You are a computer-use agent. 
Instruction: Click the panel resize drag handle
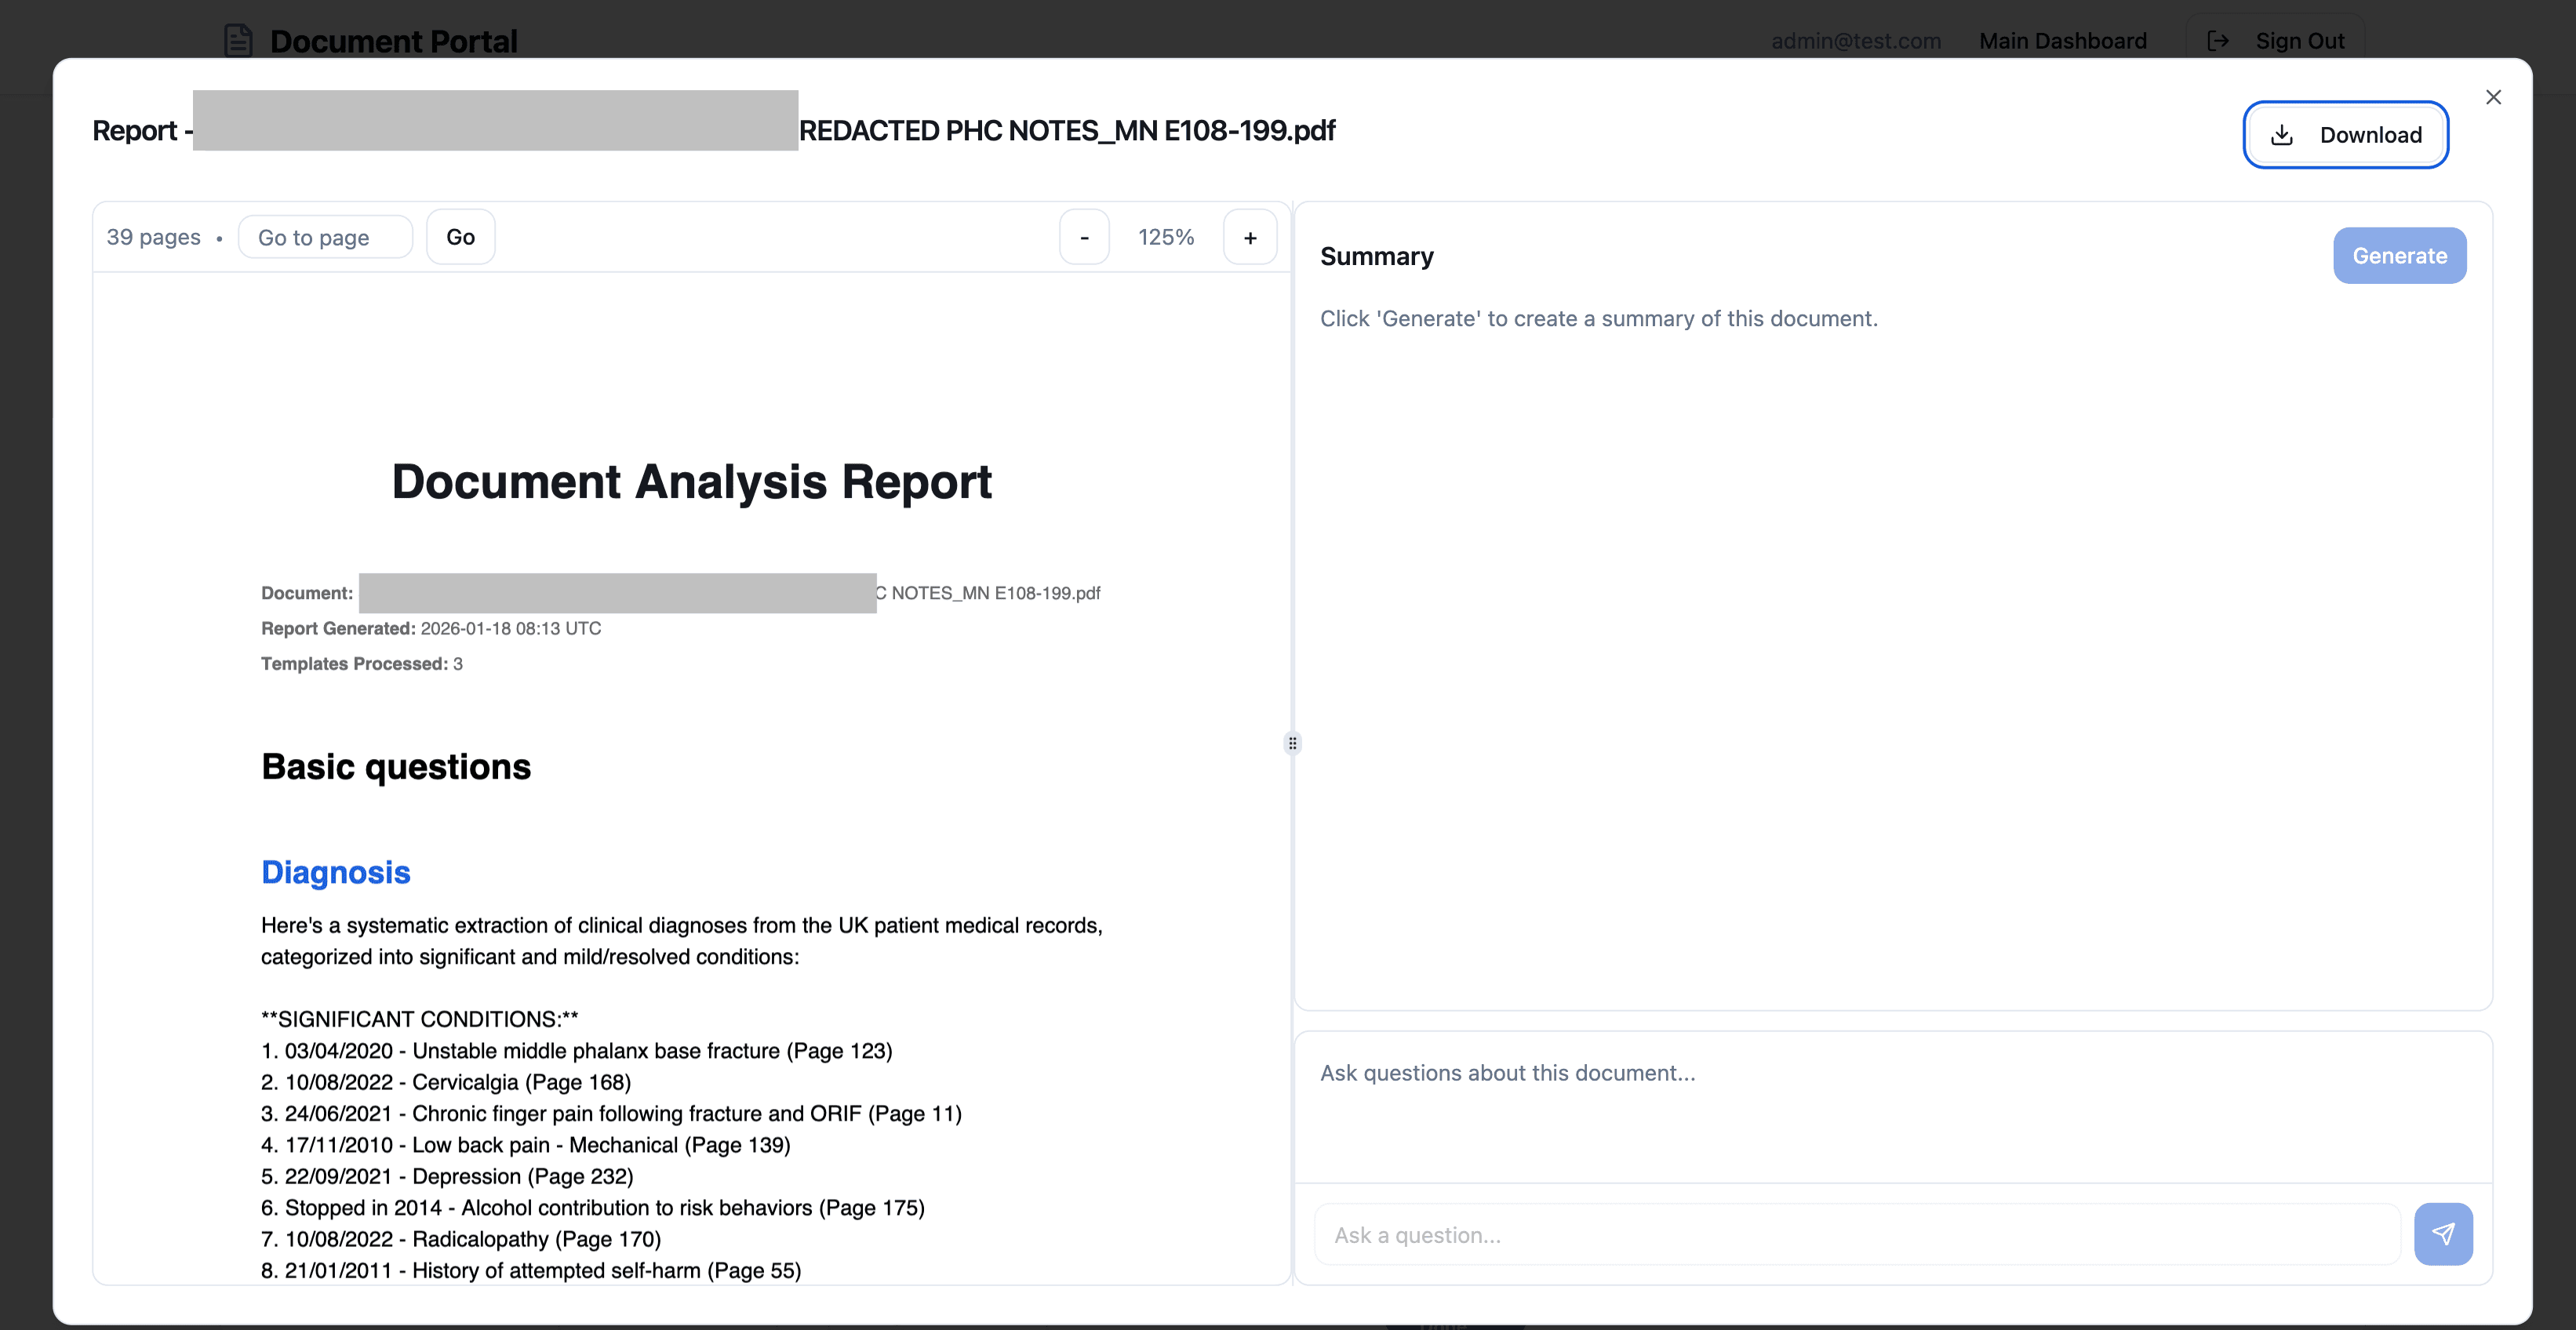pyautogui.click(x=1292, y=743)
